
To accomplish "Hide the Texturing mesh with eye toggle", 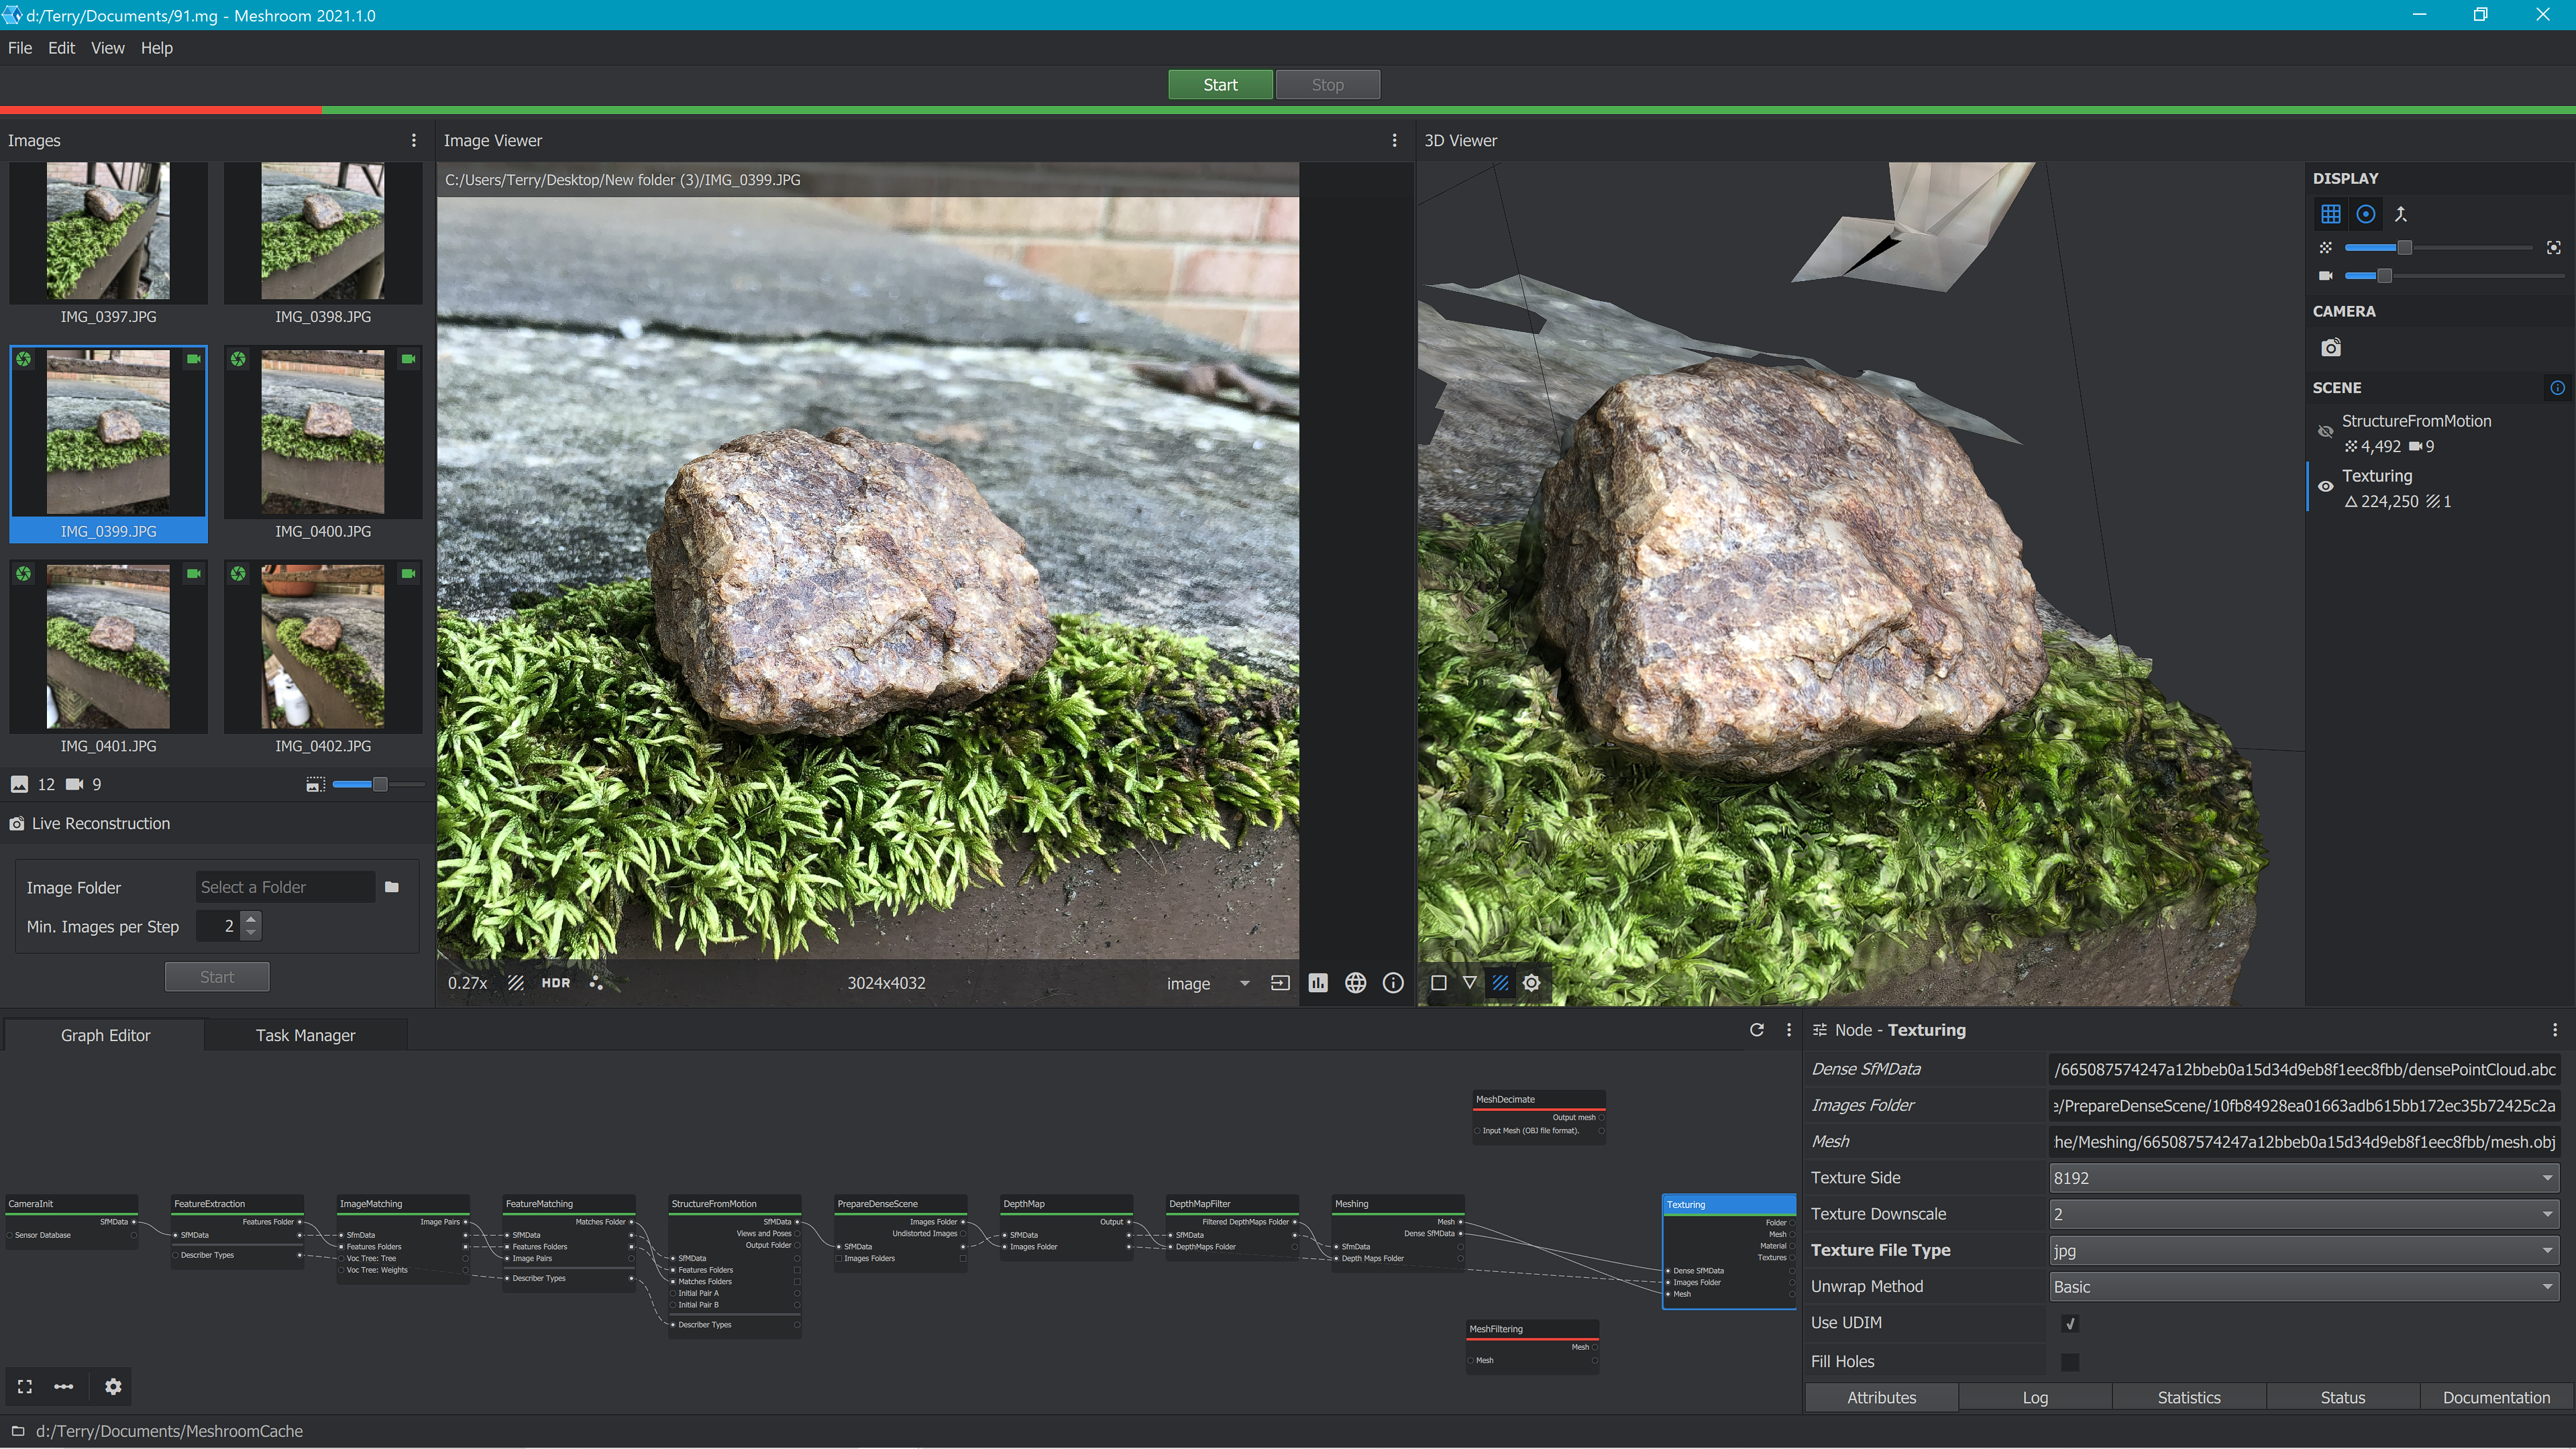I will pos(2326,487).
